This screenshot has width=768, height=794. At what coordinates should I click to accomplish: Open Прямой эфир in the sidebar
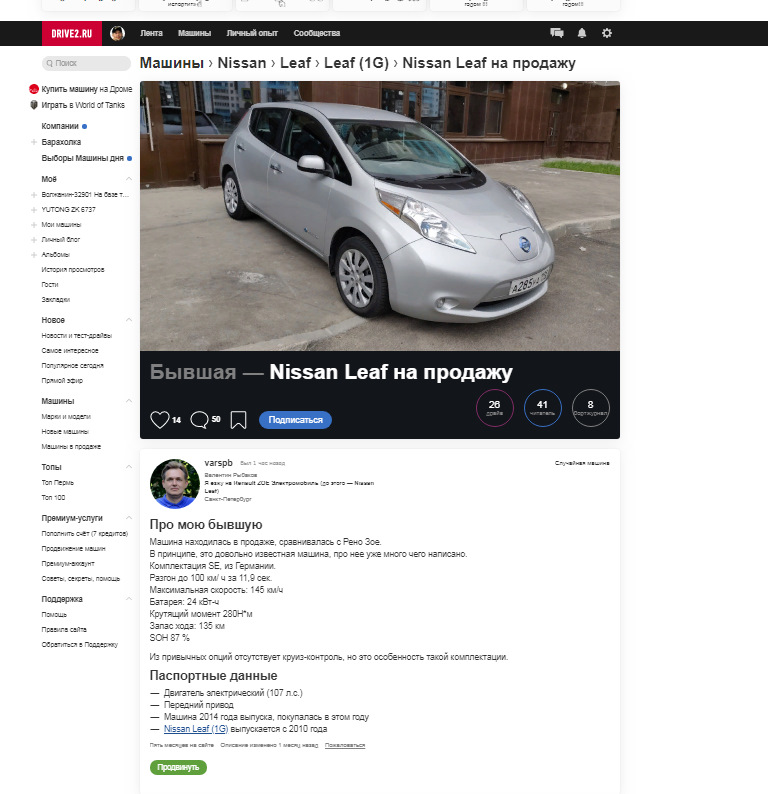pyautogui.click(x=62, y=381)
